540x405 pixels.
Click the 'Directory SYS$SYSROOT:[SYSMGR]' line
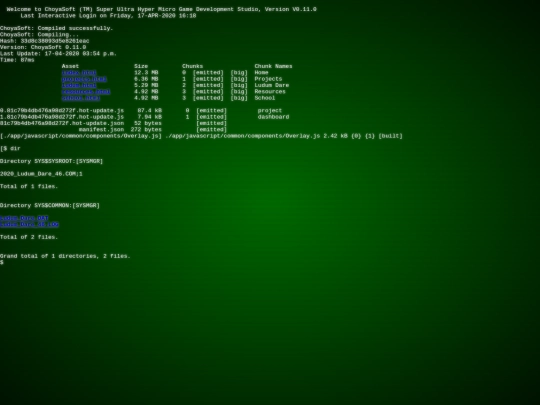pos(51,161)
